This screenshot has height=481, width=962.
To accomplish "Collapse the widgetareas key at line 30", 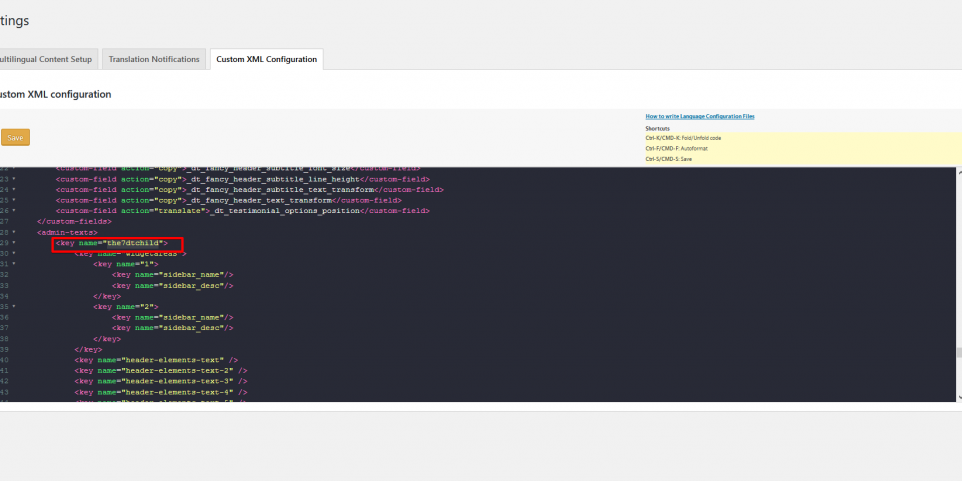I will point(14,254).
